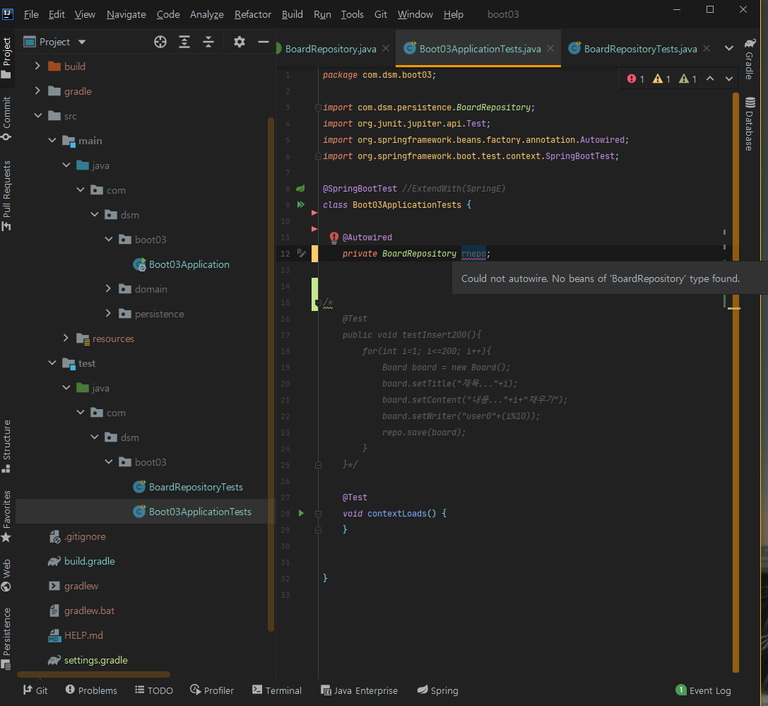Collapse the main folder
Viewport: 768px width, 706px height.
point(52,140)
